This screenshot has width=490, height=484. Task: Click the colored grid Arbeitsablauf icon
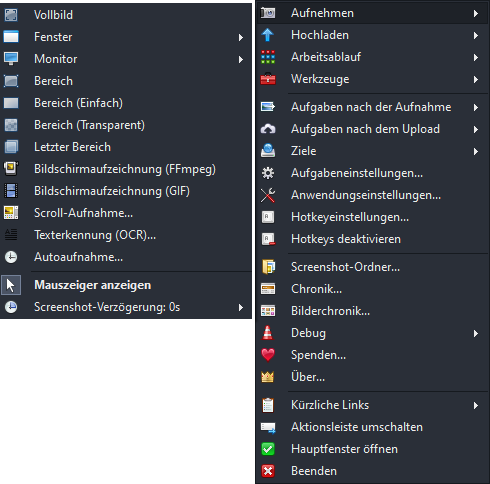pyautogui.click(x=268, y=57)
